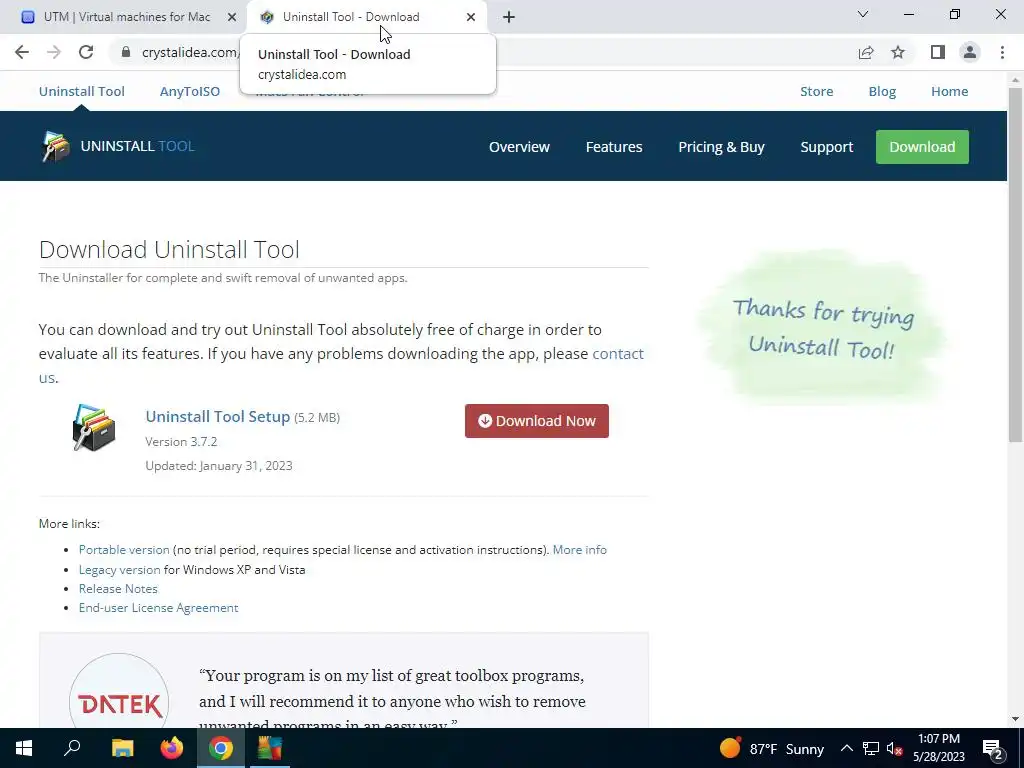1024x768 pixels.
Task: Close the Uninstall Tool Download tab
Action: pyautogui.click(x=471, y=17)
